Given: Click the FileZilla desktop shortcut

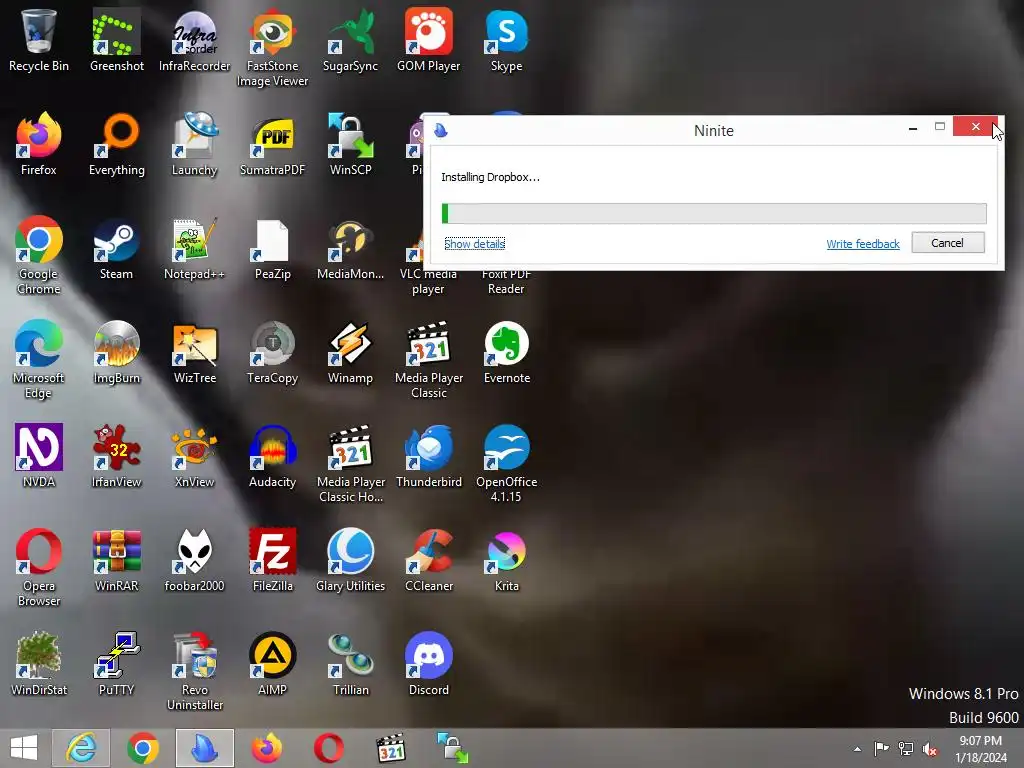Looking at the screenshot, I should 272,560.
